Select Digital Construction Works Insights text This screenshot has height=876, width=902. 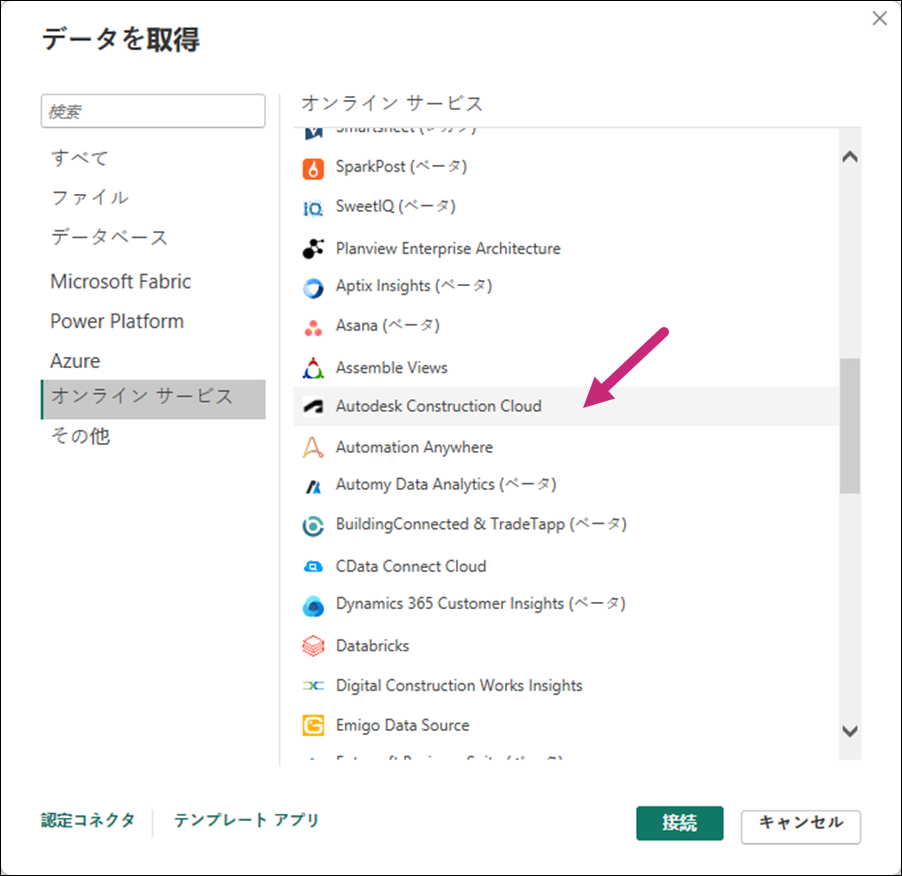point(459,686)
